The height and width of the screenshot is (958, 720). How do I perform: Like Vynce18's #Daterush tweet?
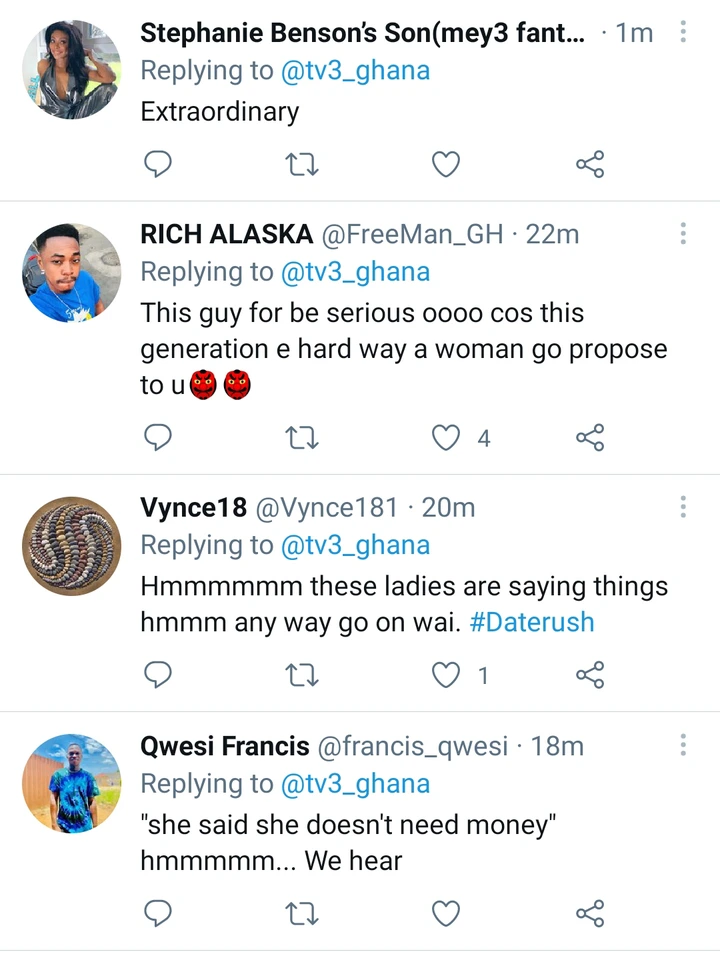tap(446, 676)
